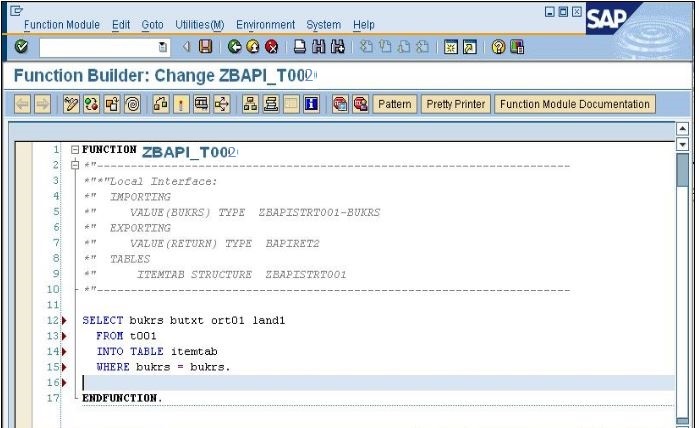Collapse the comment block on line 2
699x428 pixels.
pyautogui.click(x=75, y=165)
